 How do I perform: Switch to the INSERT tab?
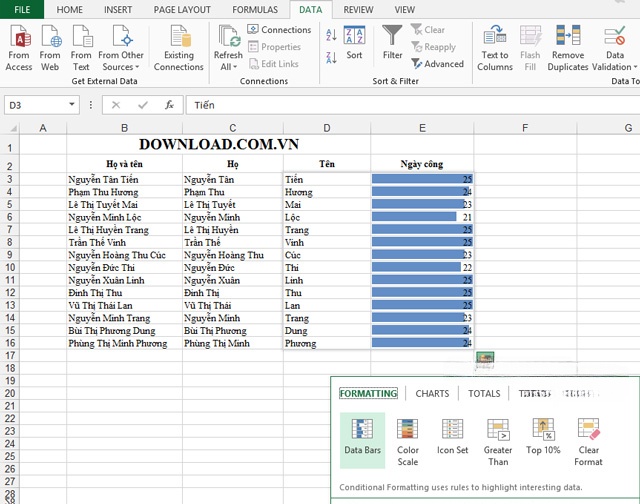(118, 9)
